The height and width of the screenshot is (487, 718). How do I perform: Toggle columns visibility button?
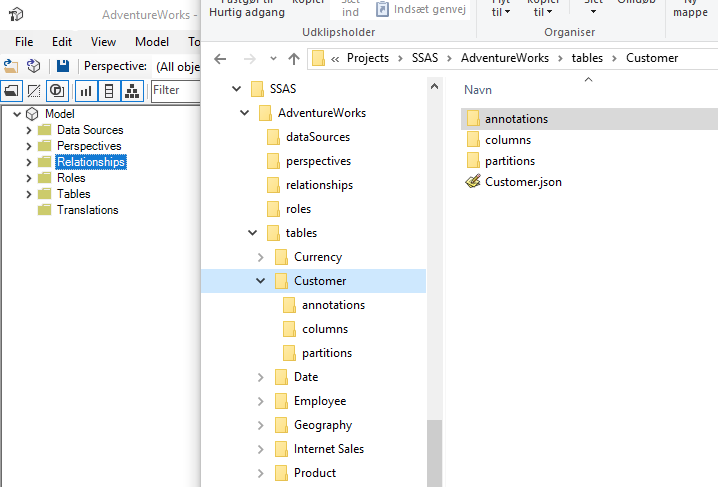point(109,91)
